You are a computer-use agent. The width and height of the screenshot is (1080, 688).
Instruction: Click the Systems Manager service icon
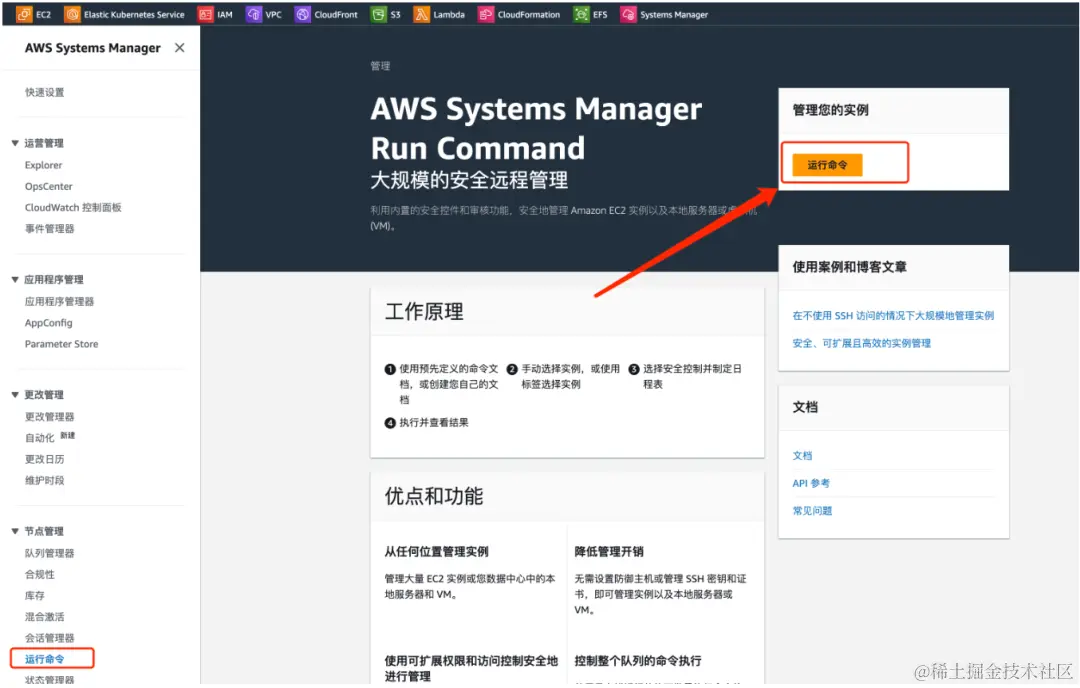click(x=628, y=14)
